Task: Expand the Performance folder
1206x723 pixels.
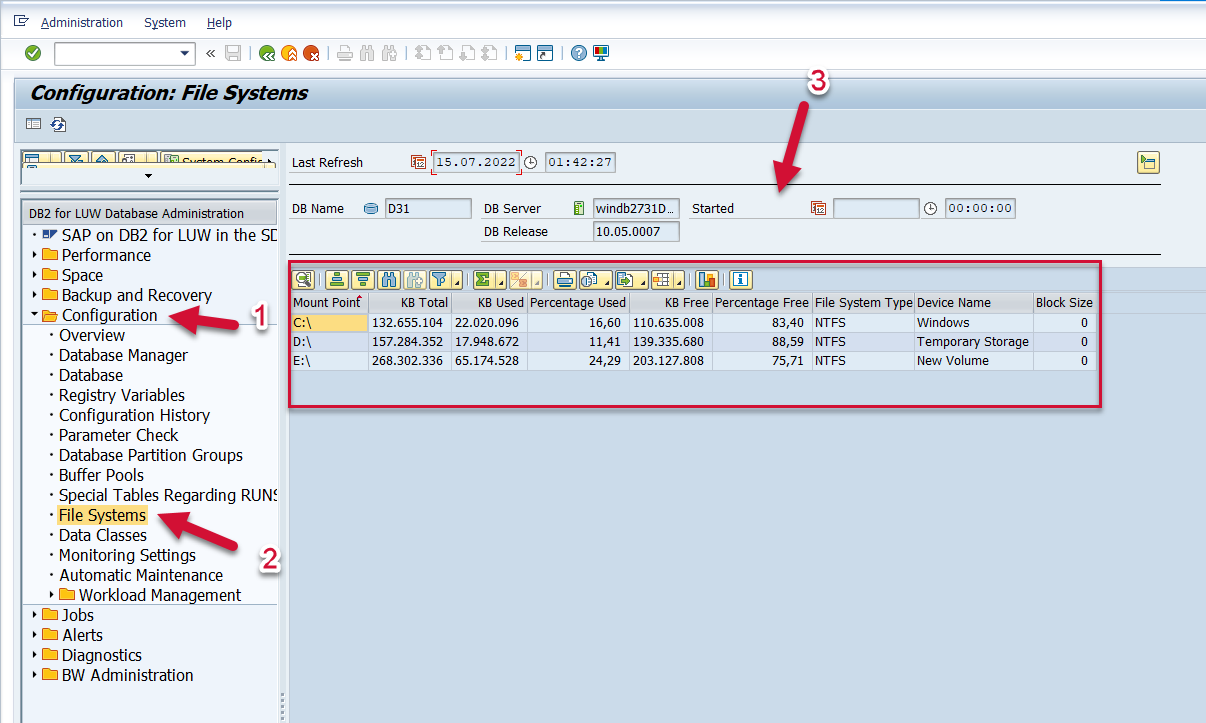Action: (x=35, y=255)
